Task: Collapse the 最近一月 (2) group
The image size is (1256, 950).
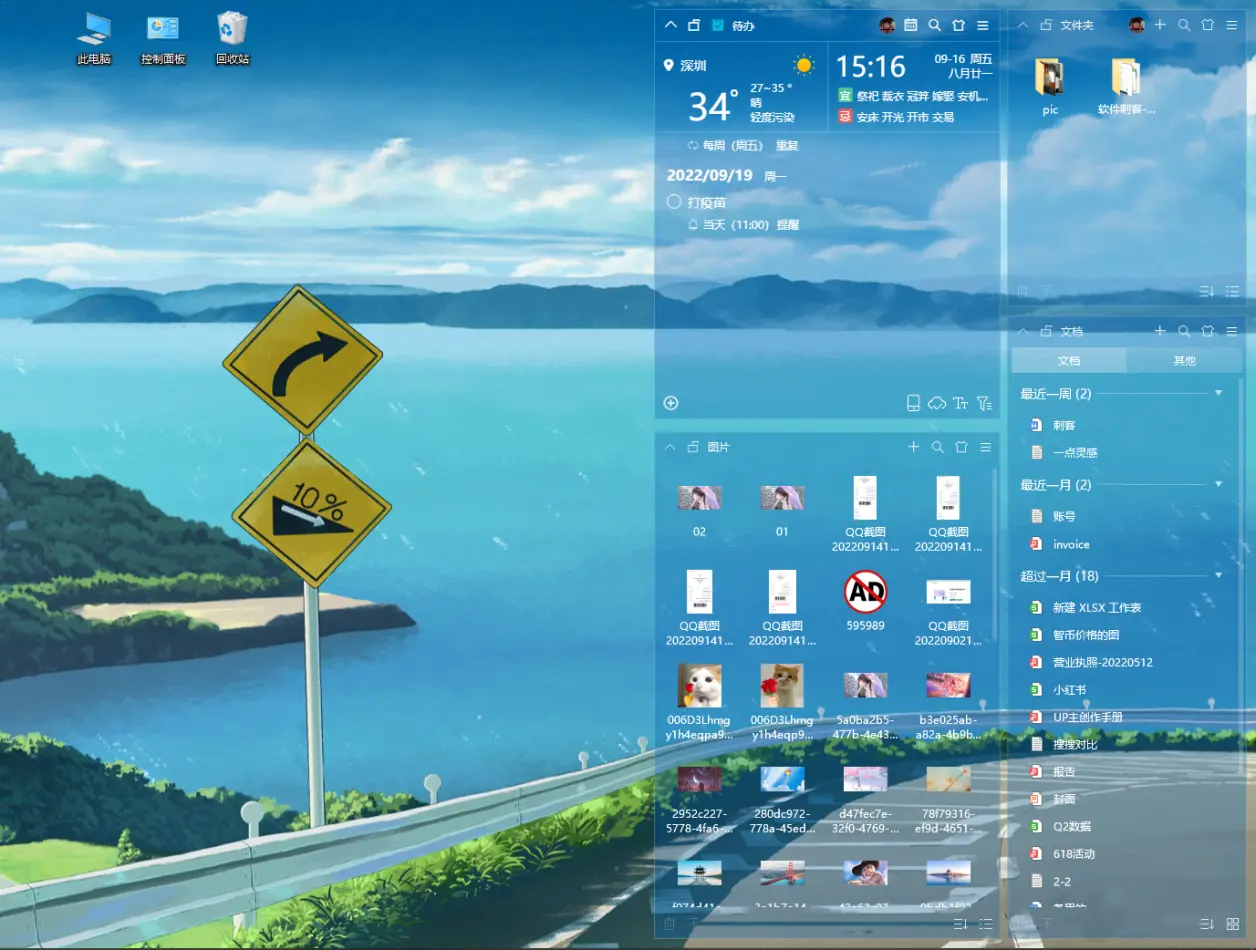Action: 1218,484
